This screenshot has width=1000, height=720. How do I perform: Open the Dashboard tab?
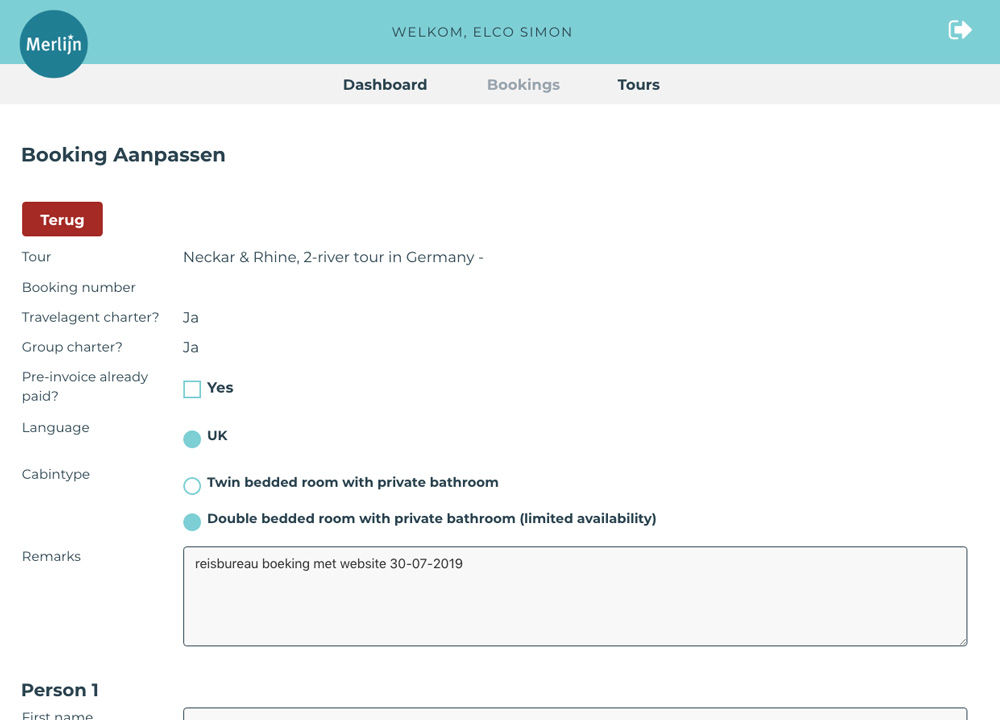(x=385, y=85)
